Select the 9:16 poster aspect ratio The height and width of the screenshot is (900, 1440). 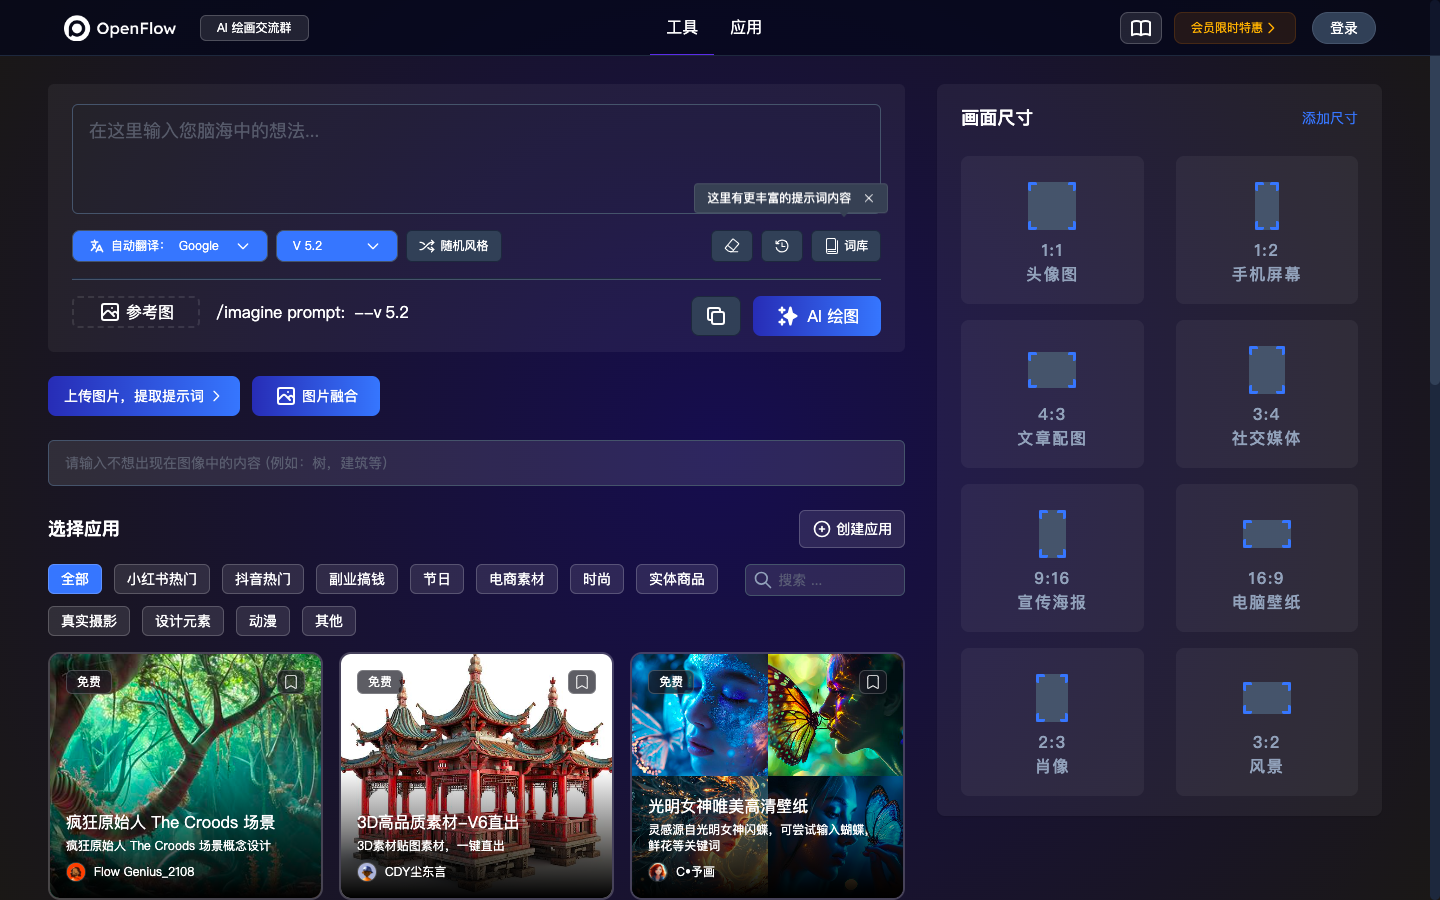[x=1052, y=558]
